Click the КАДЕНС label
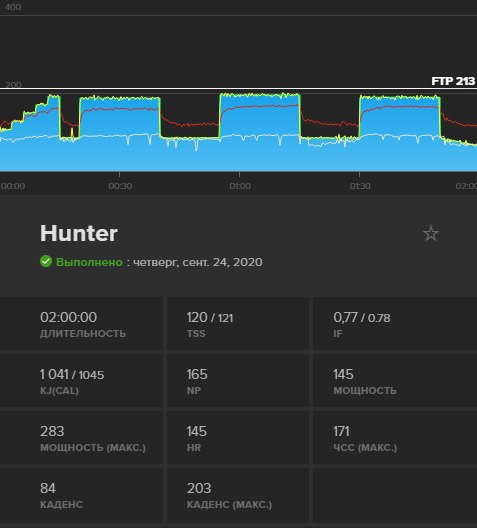This screenshot has height=528, width=477. point(62,505)
